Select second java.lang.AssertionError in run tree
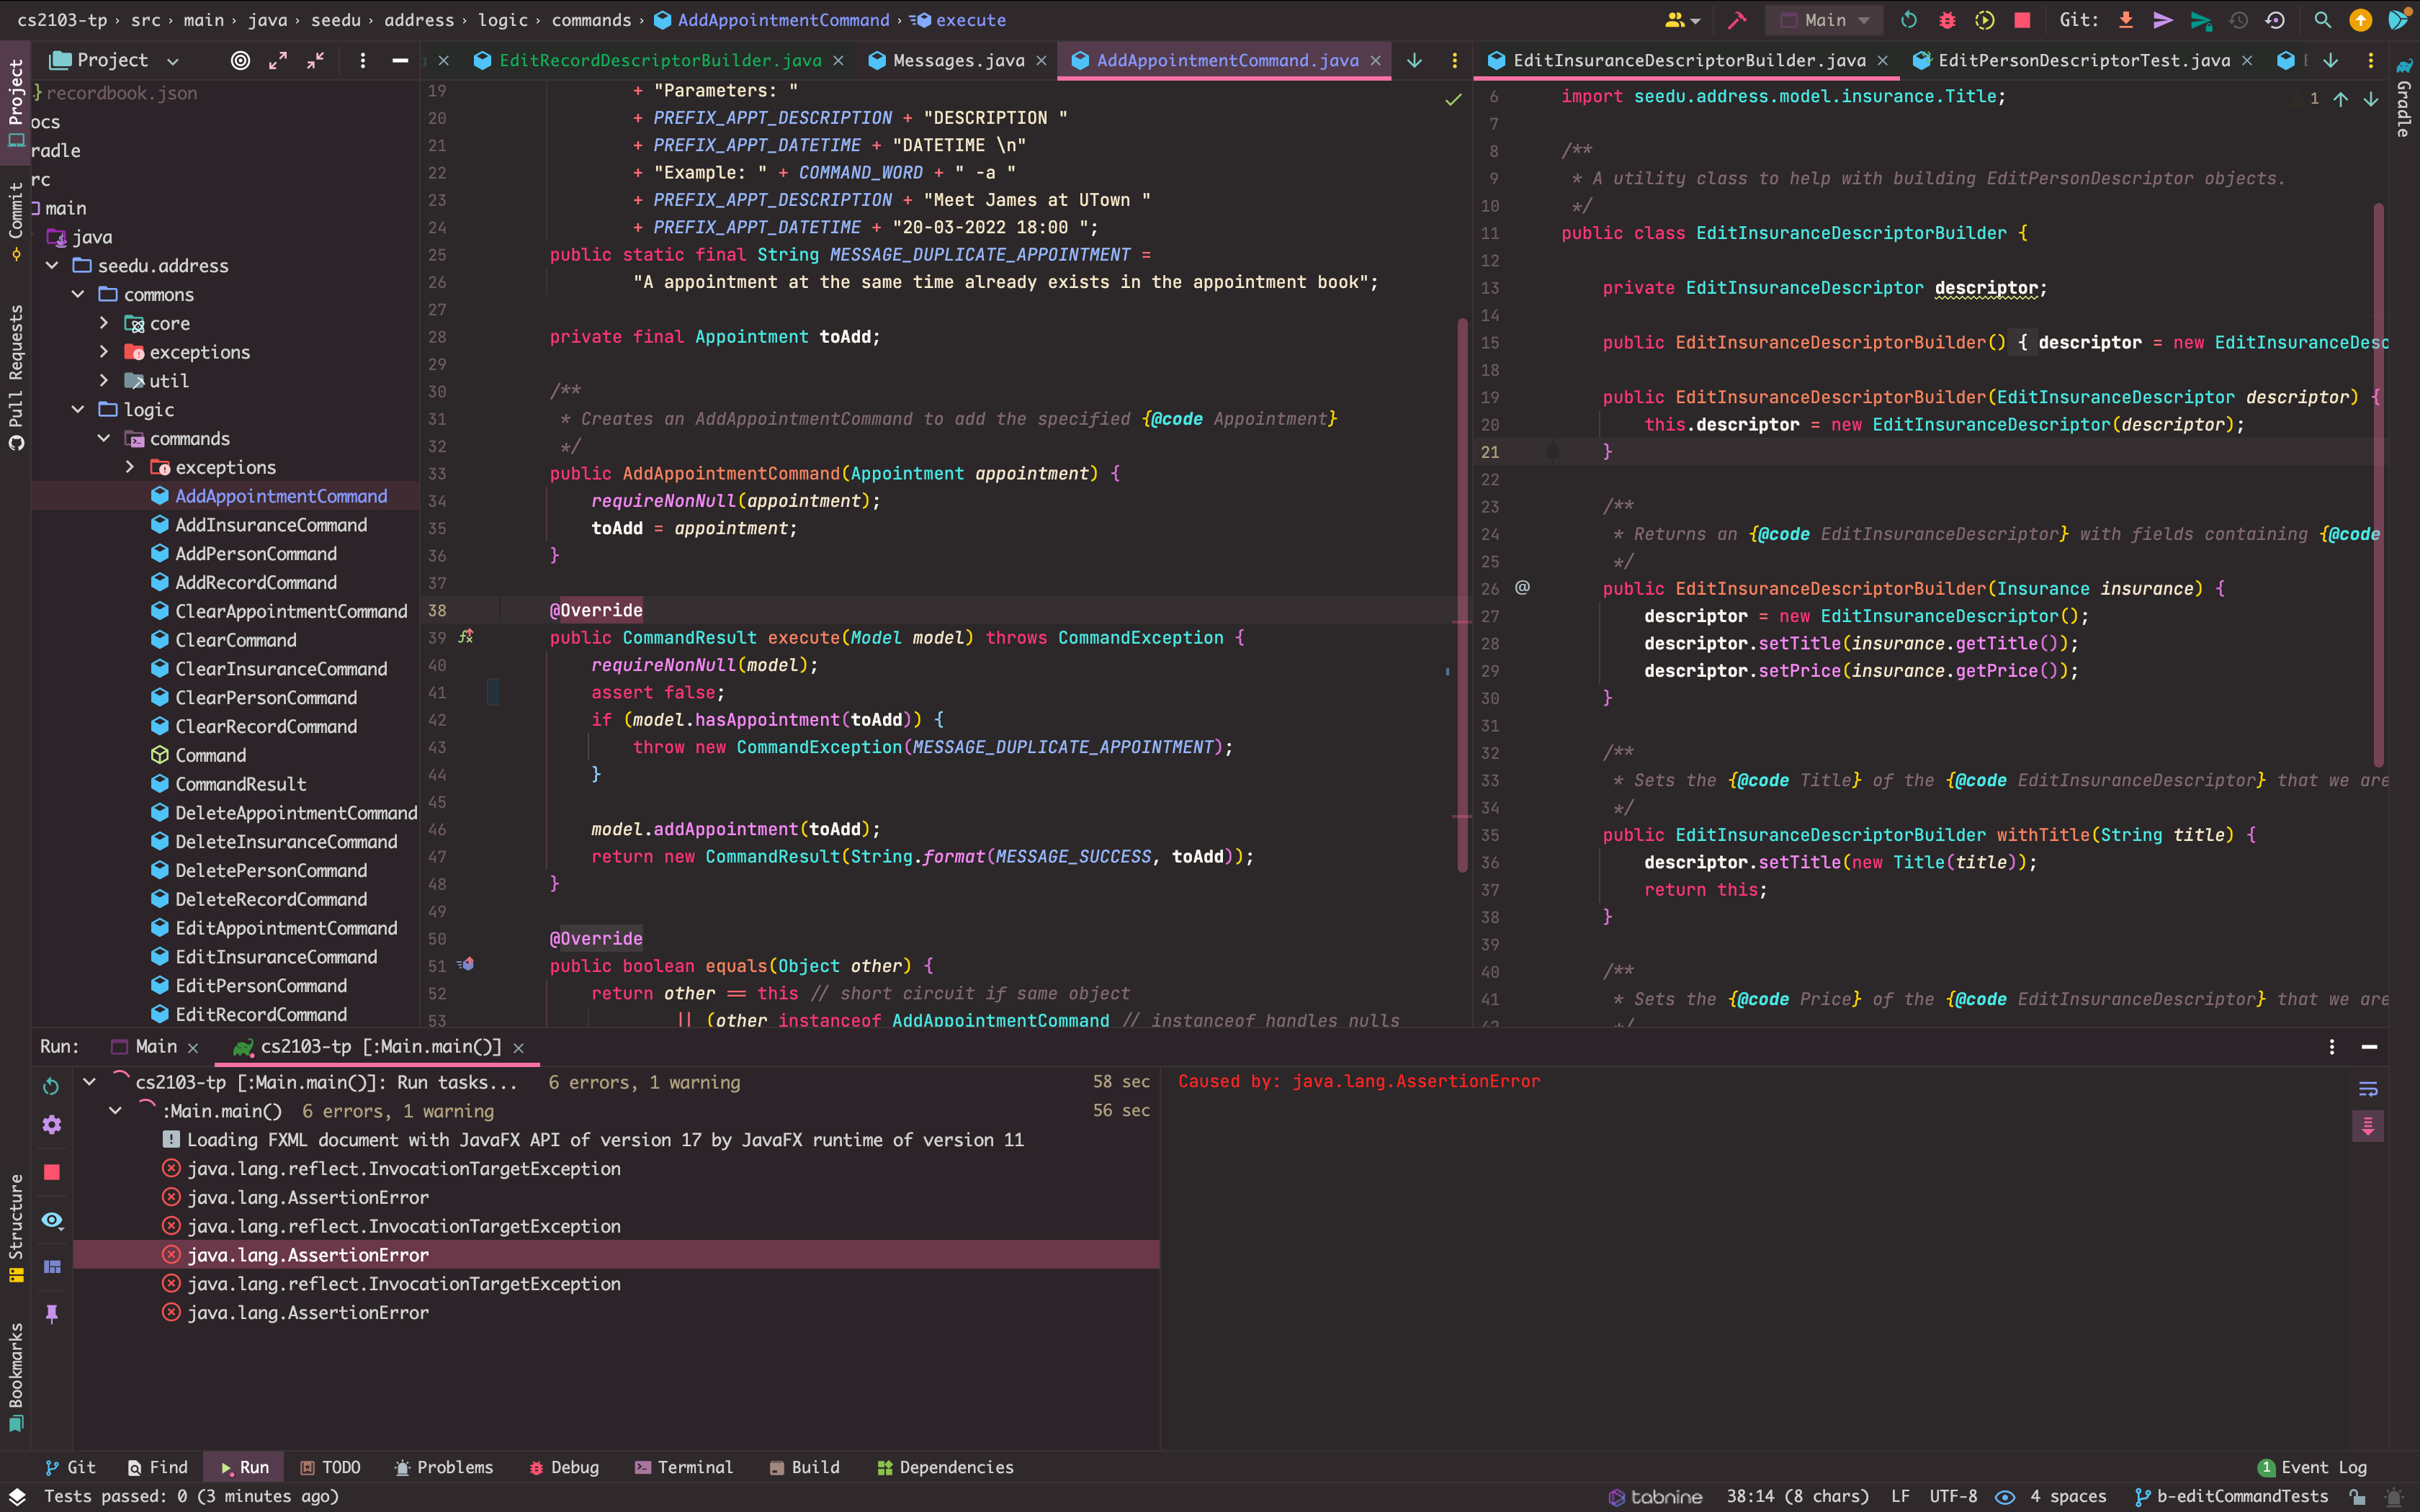Viewport: 2420px width, 1512px height. pos(308,1255)
